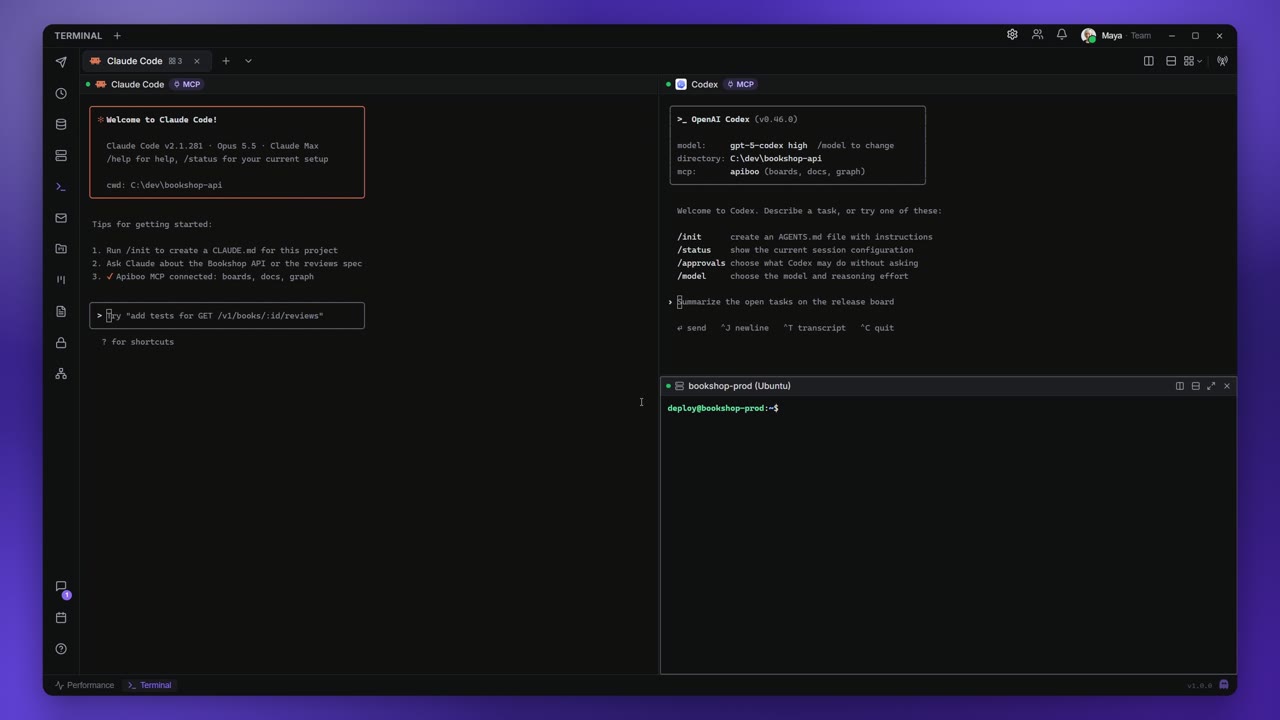The width and height of the screenshot is (1280, 720).
Task: Close the bookshop-prod pane
Action: [1227, 386]
